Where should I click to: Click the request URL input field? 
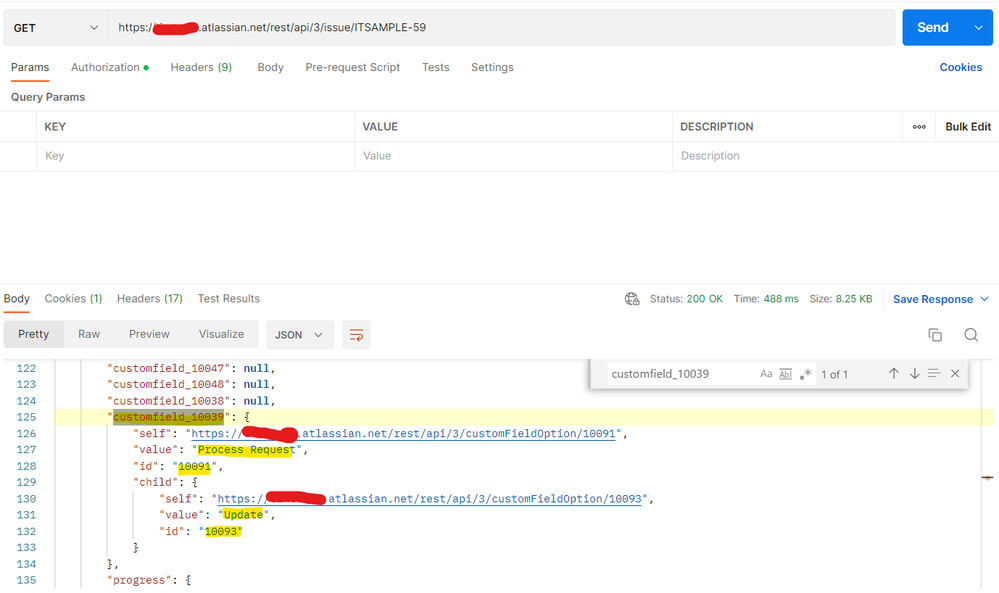[501, 27]
